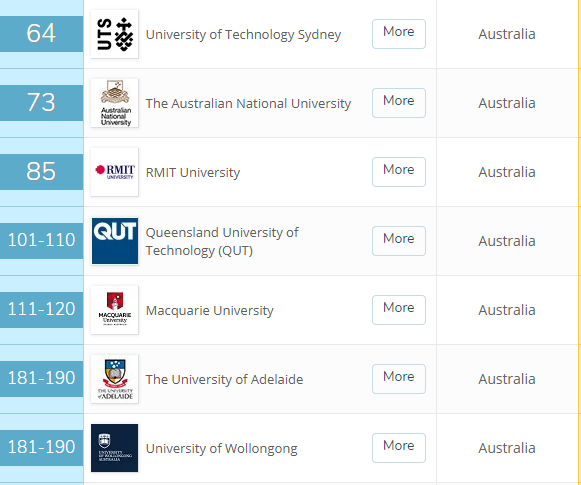Open More for Macquarie University
This screenshot has width=581, height=485.
(399, 310)
